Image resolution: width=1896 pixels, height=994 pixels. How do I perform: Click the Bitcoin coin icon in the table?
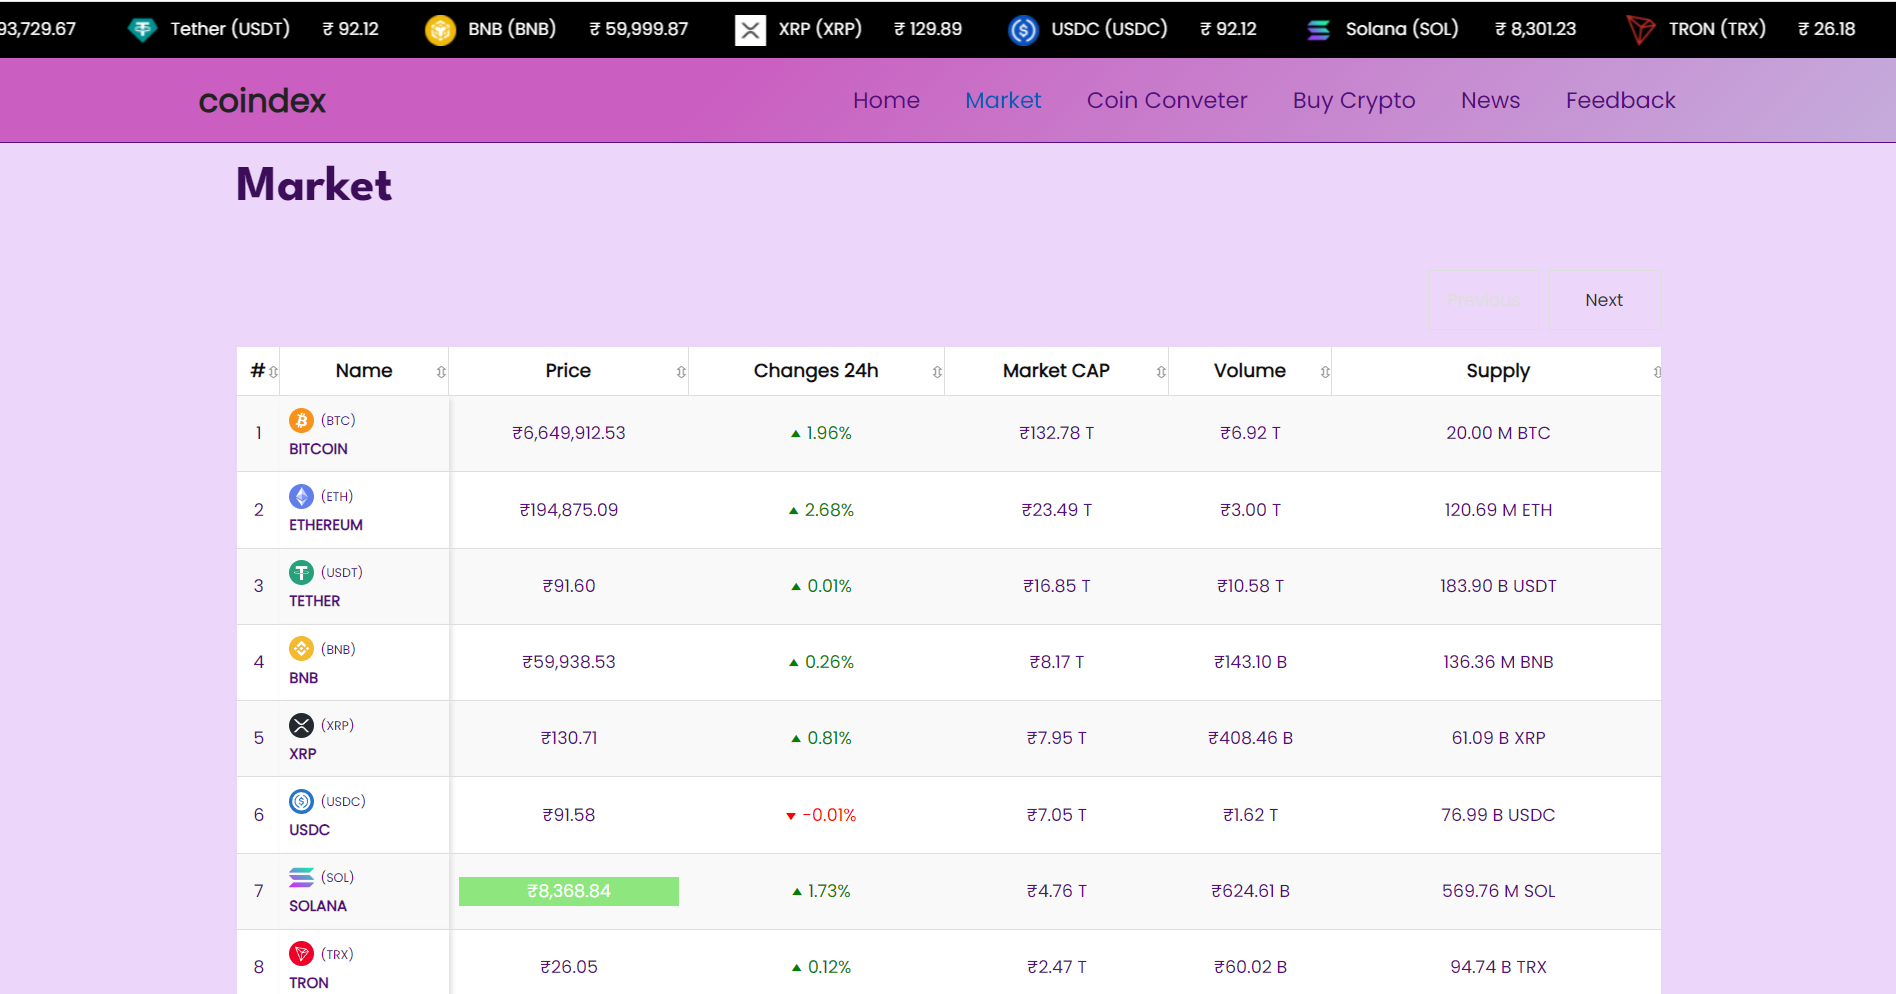tap(301, 420)
